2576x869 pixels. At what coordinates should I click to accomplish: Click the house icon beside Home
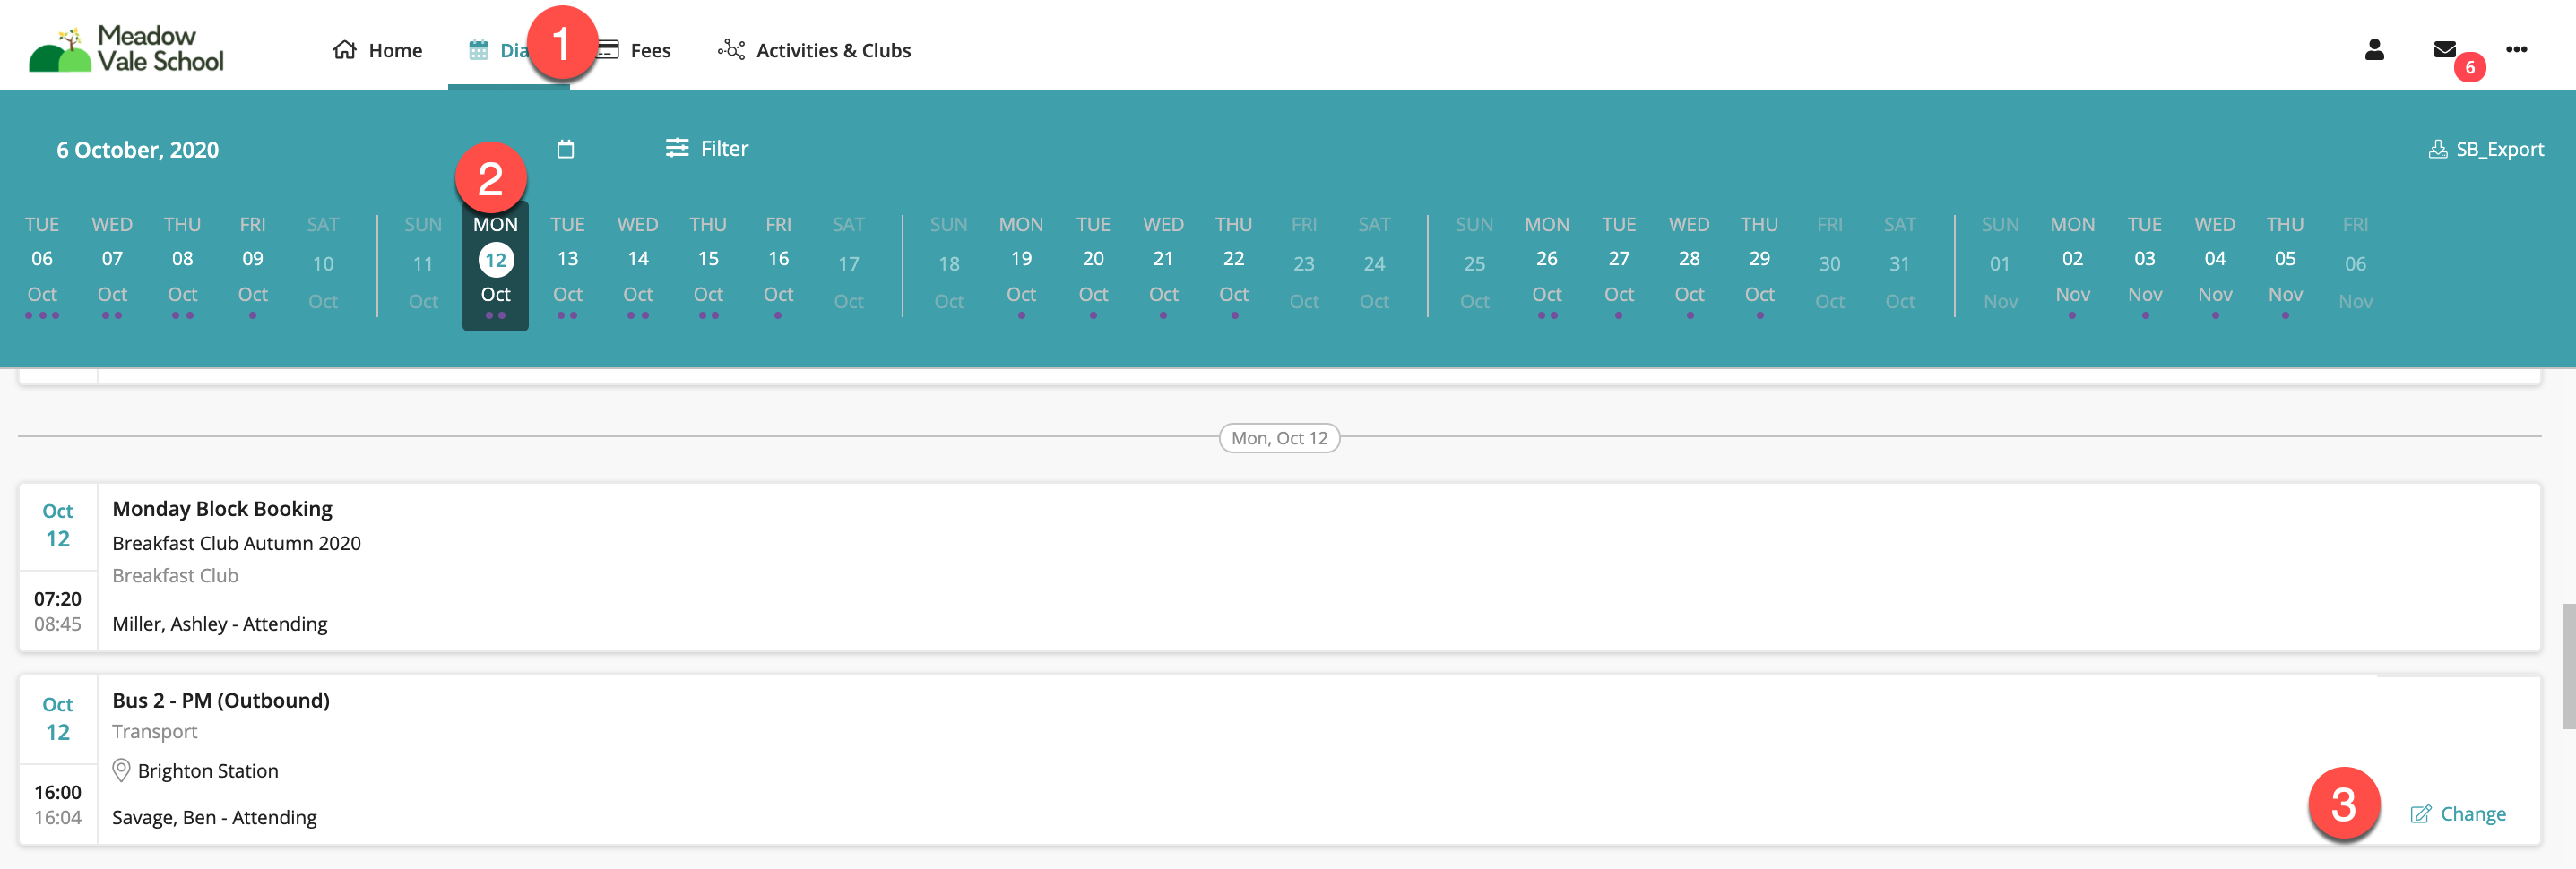pos(345,50)
